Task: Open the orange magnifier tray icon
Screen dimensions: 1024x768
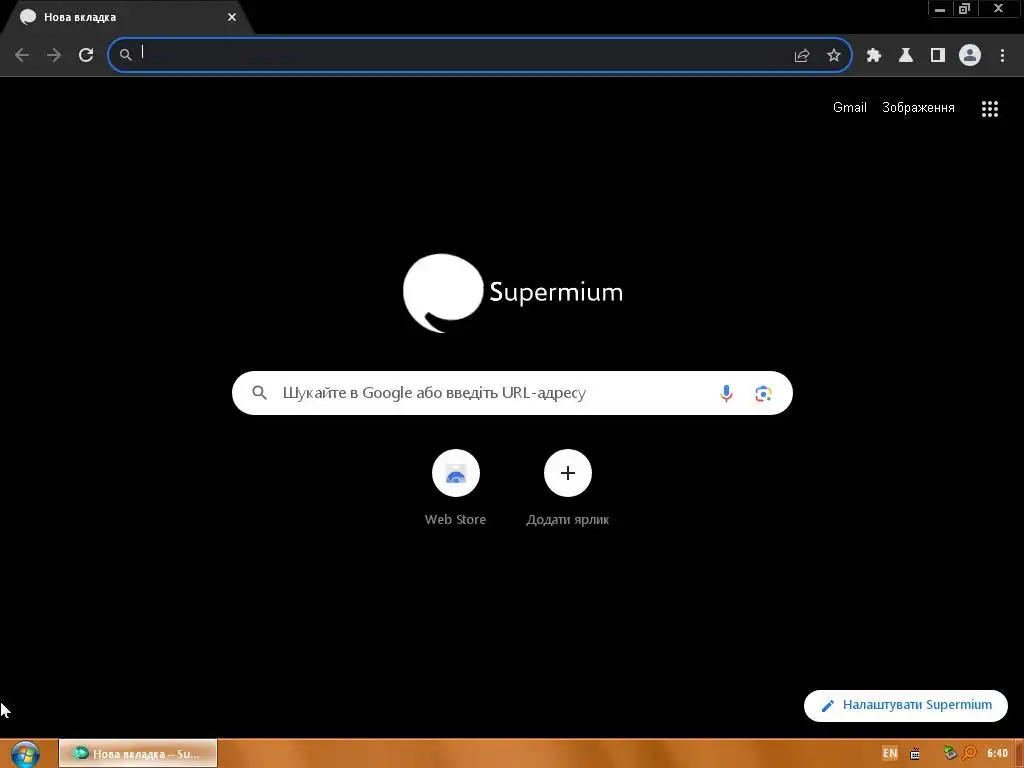Action: click(969, 754)
